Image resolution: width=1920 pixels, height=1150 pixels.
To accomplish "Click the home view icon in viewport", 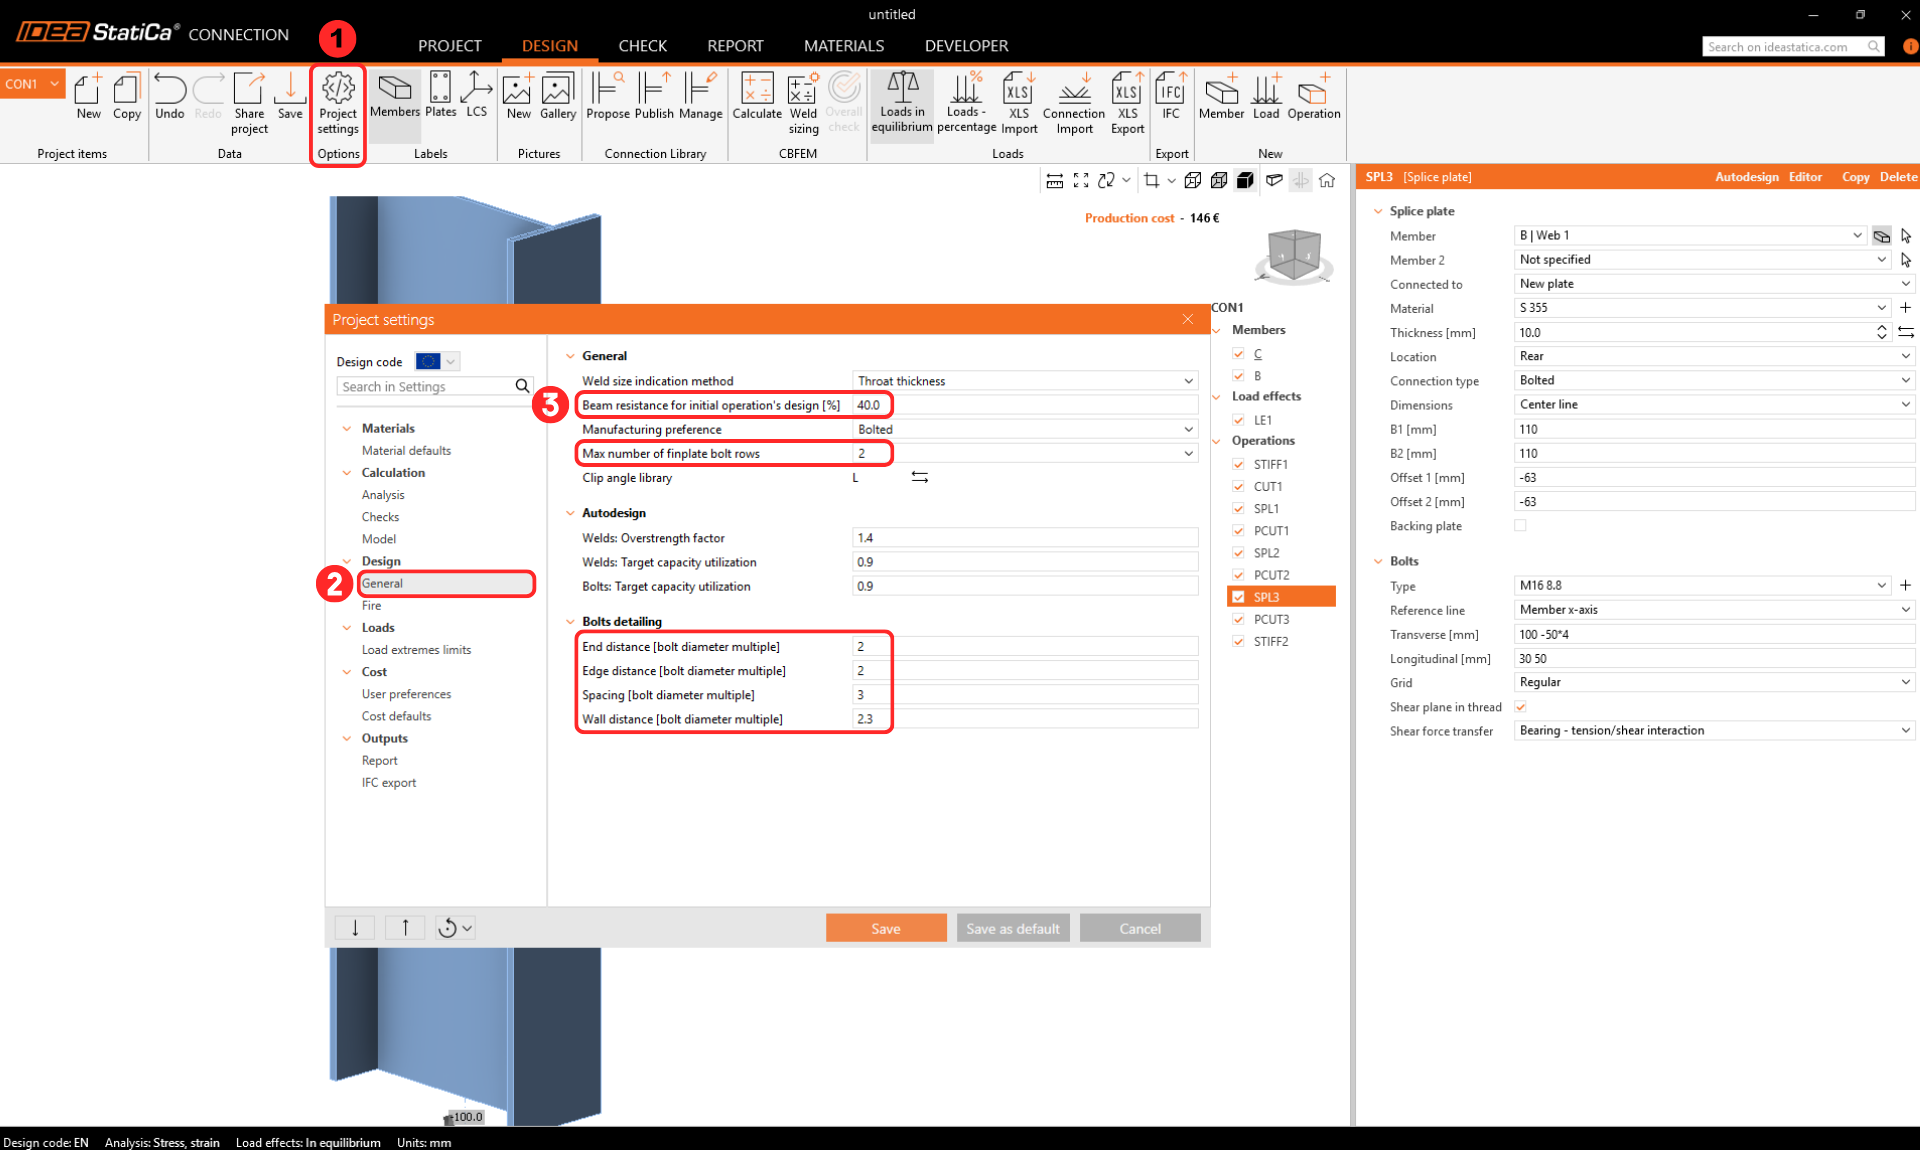I will 1327,180.
